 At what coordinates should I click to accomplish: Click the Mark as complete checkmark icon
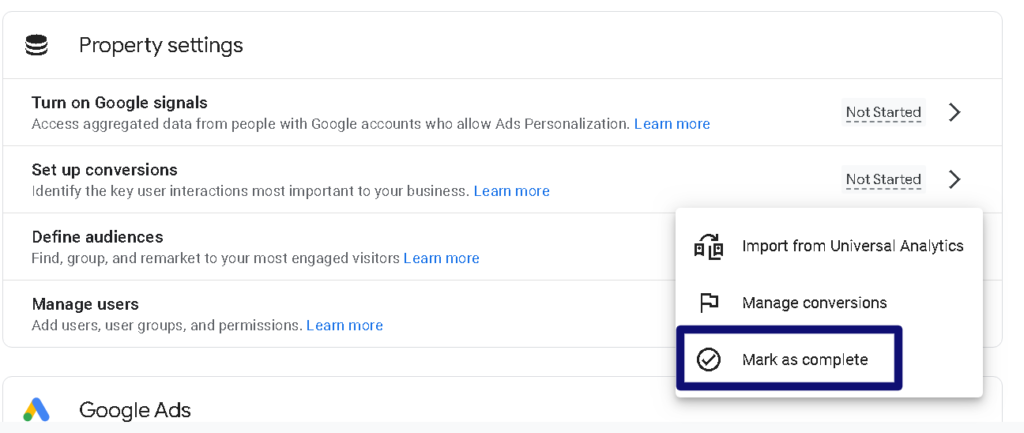tap(709, 359)
